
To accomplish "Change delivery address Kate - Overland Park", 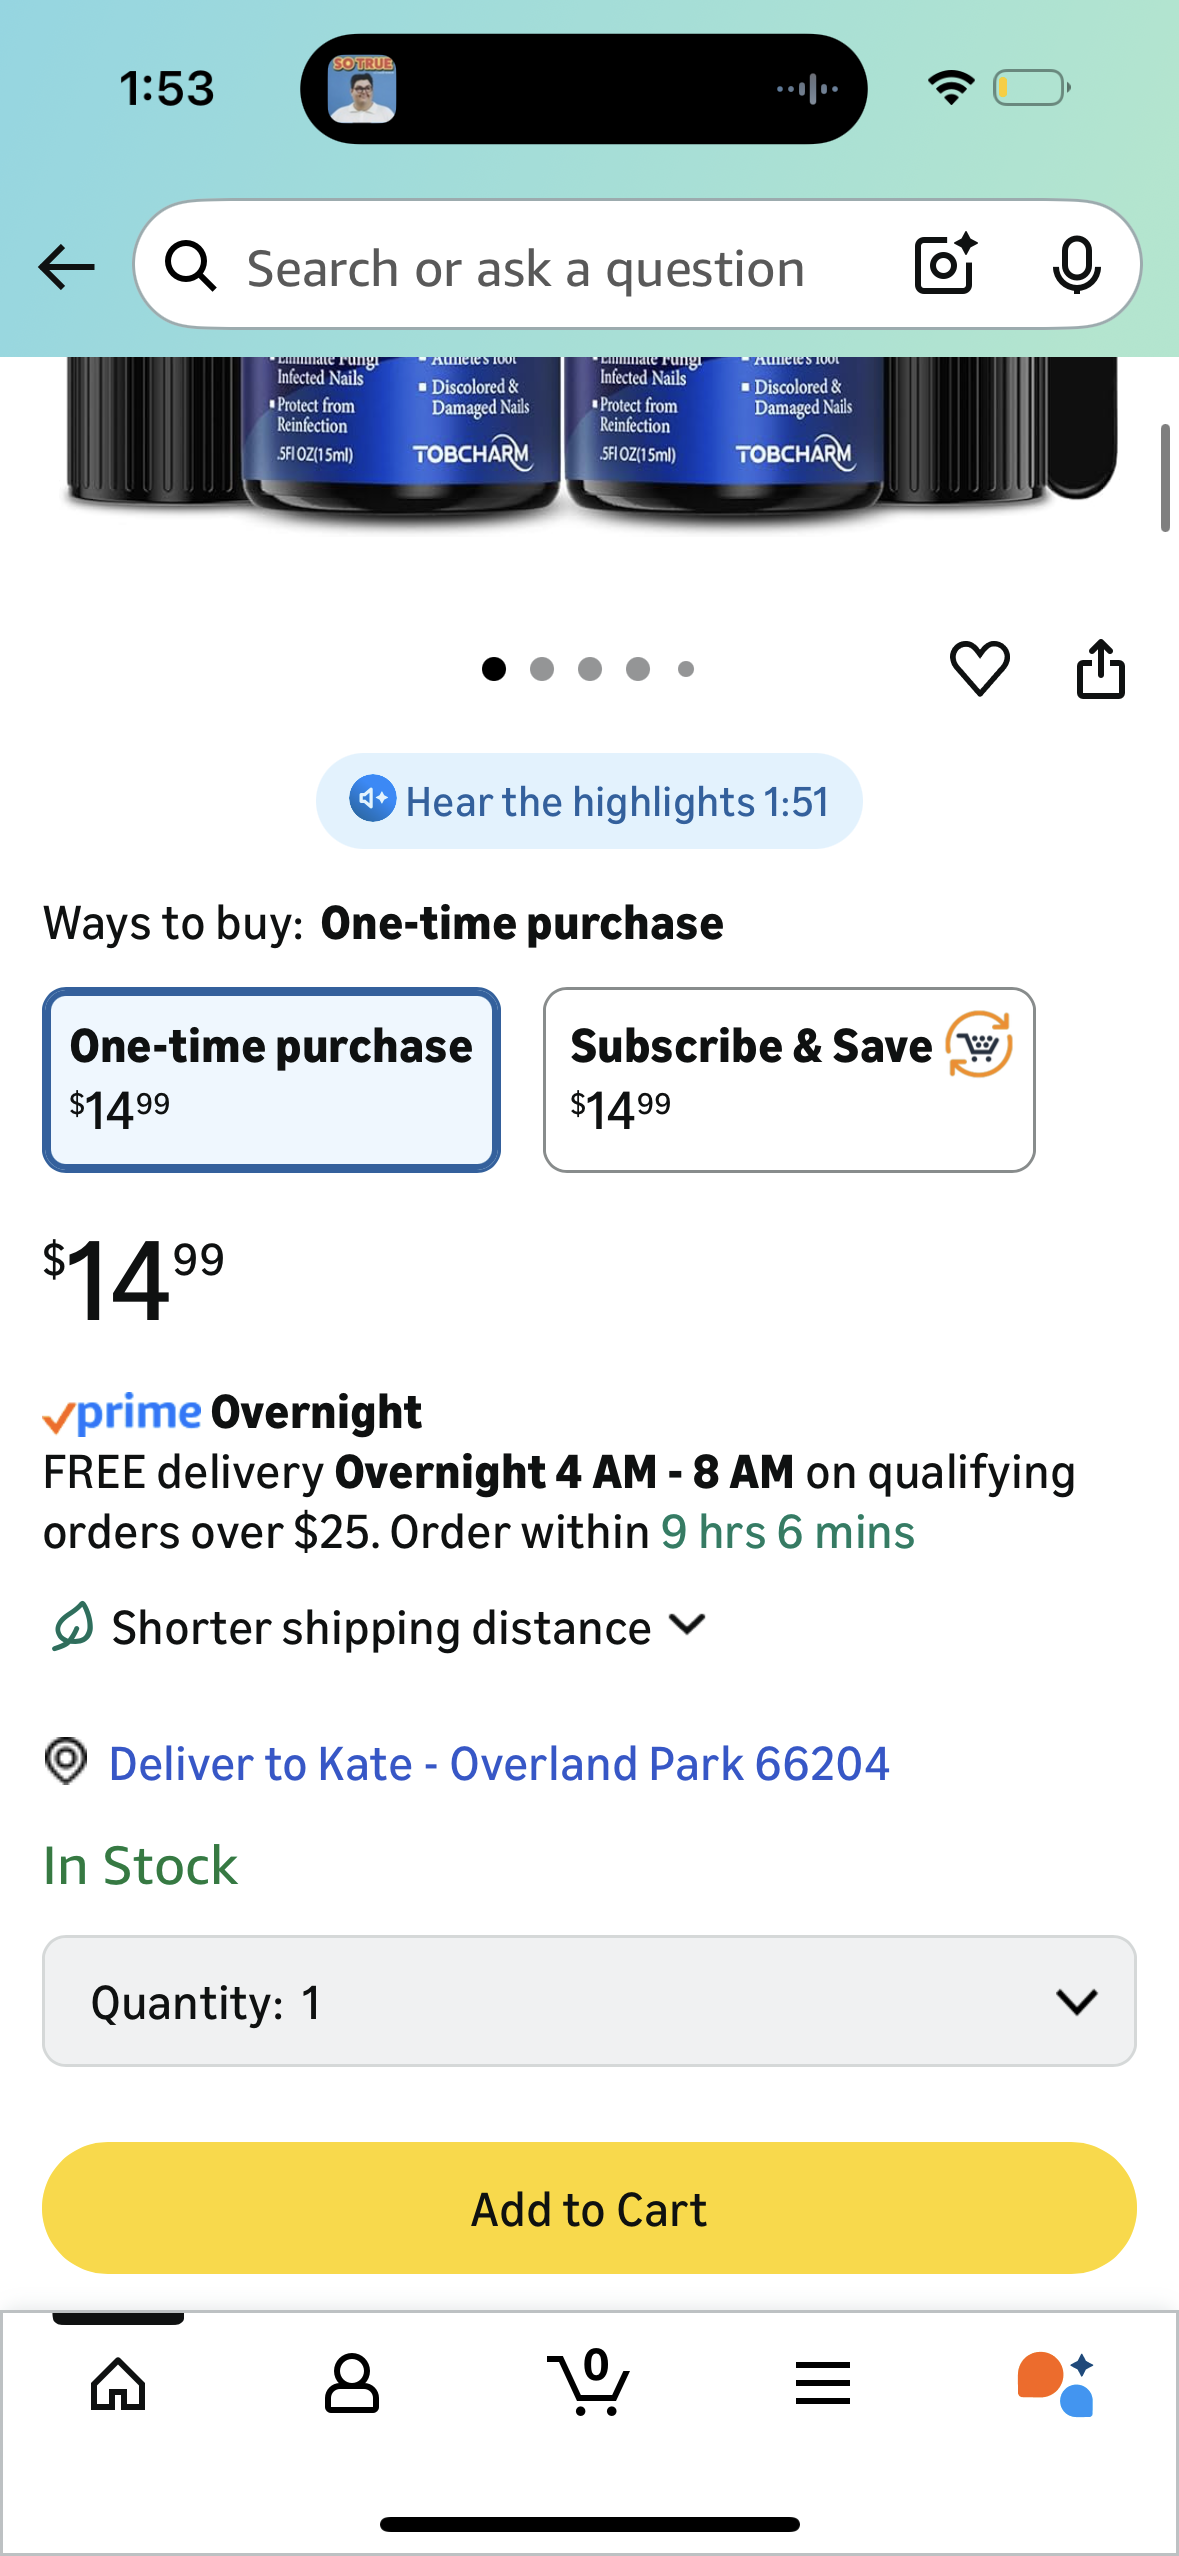I will point(498,1763).
